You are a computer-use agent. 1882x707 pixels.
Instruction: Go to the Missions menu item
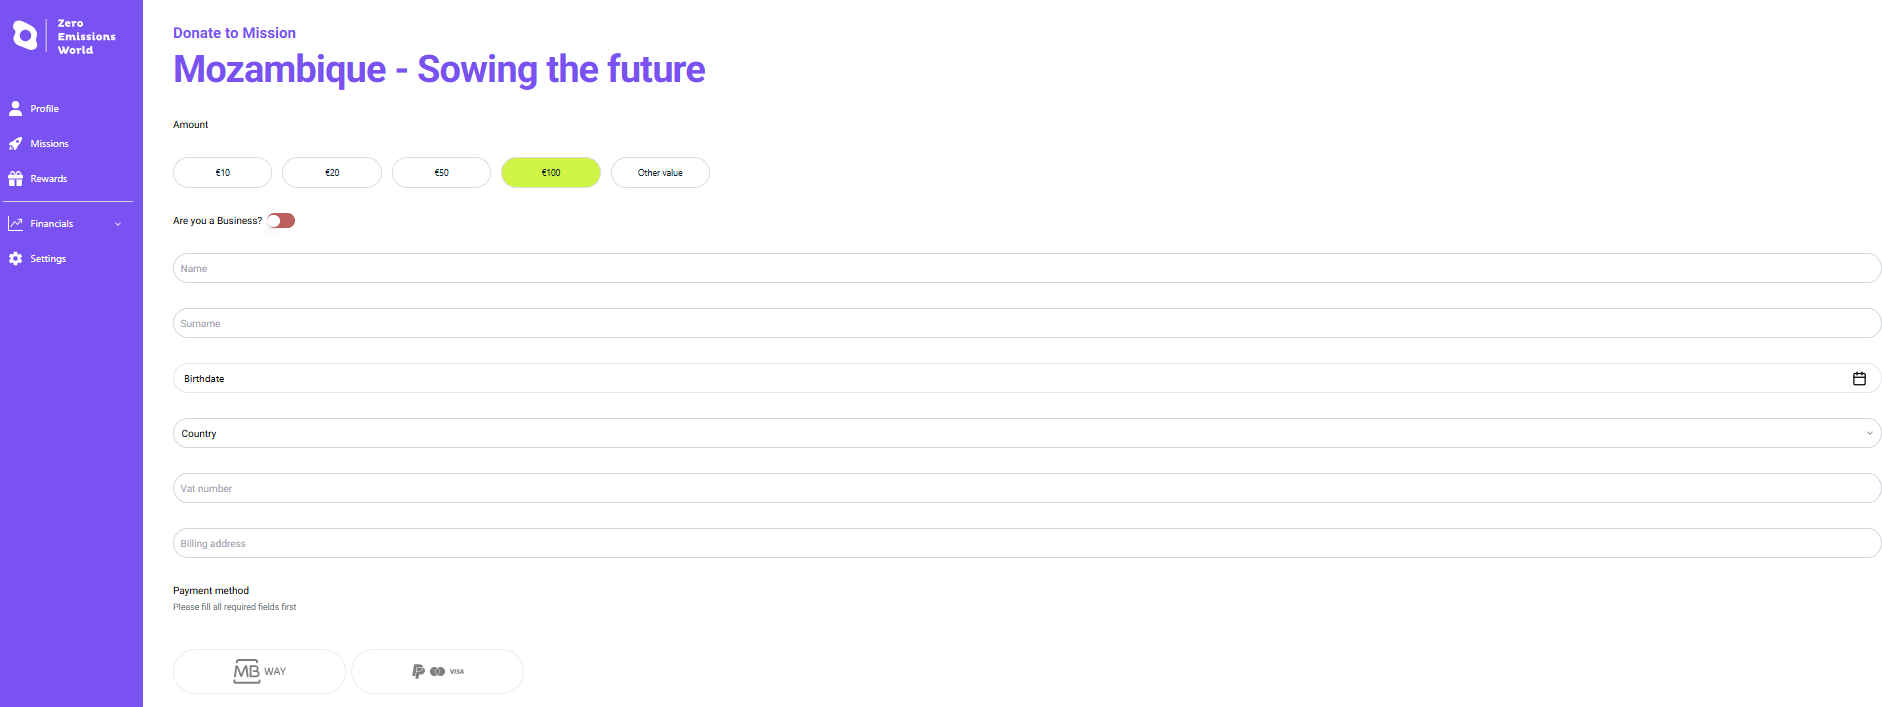coord(49,144)
